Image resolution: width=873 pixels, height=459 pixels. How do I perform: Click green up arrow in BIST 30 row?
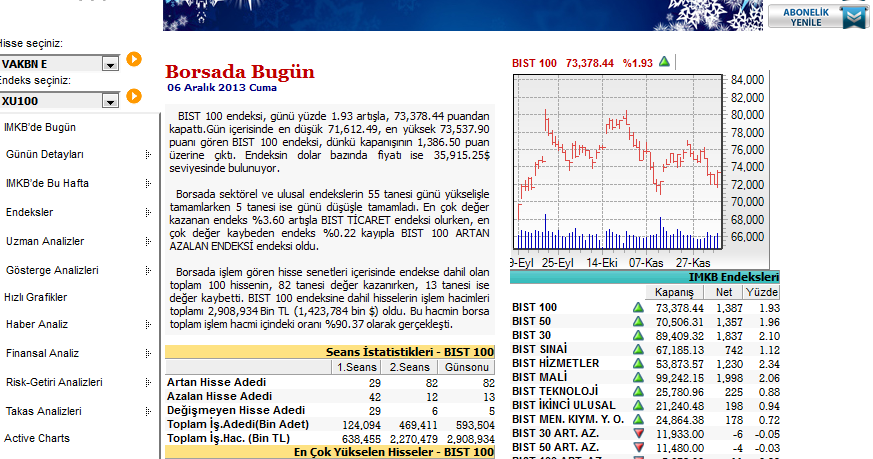[x=638, y=335]
